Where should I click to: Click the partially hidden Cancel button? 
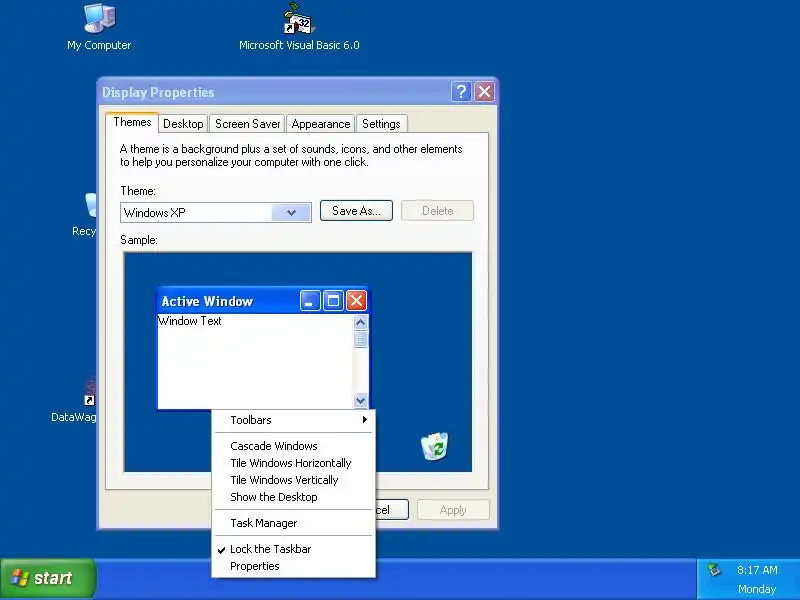(392, 510)
